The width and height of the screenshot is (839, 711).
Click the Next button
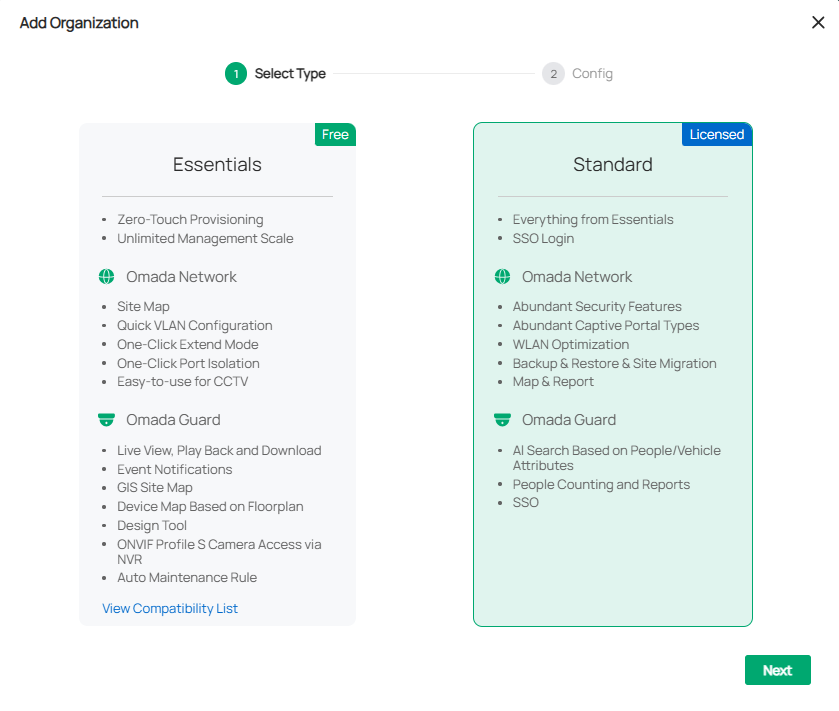coord(778,670)
